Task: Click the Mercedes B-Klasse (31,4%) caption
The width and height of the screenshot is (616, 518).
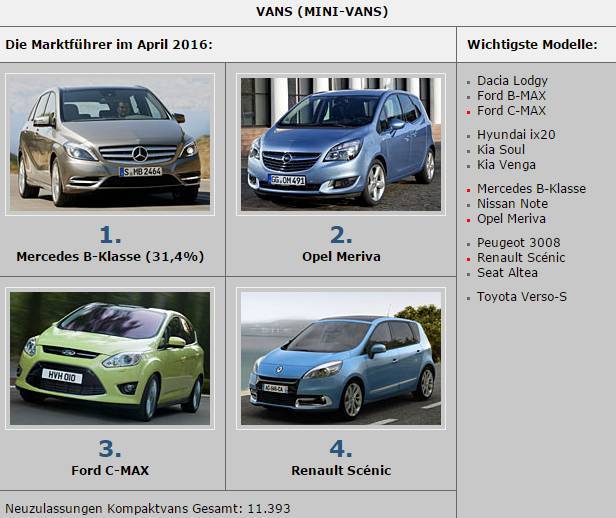Action: [110, 256]
